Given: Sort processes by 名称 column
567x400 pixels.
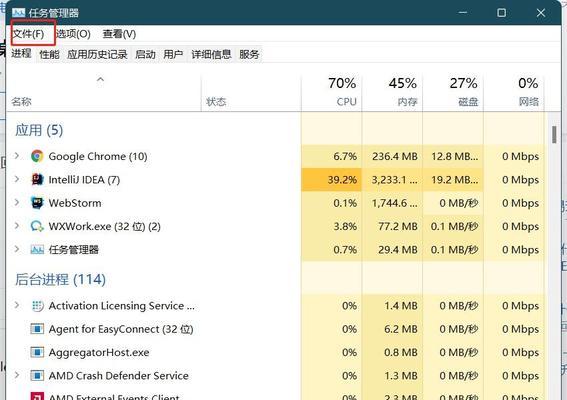Looking at the screenshot, I should (21, 102).
